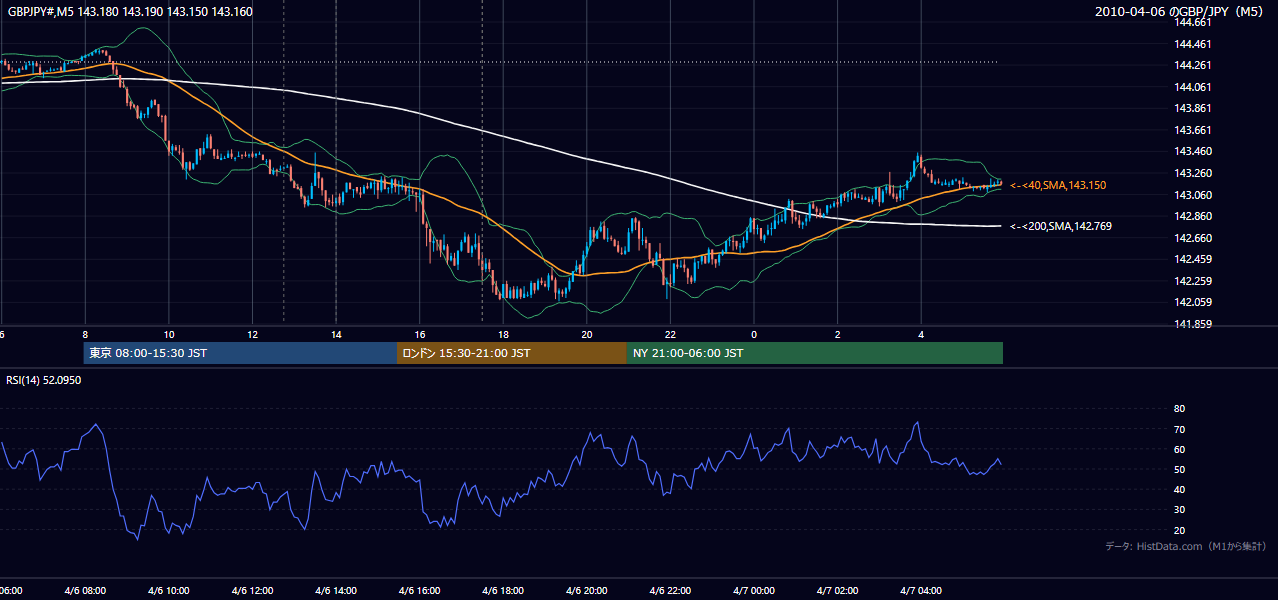Open the HistData.com data source credit

(x=1185, y=546)
